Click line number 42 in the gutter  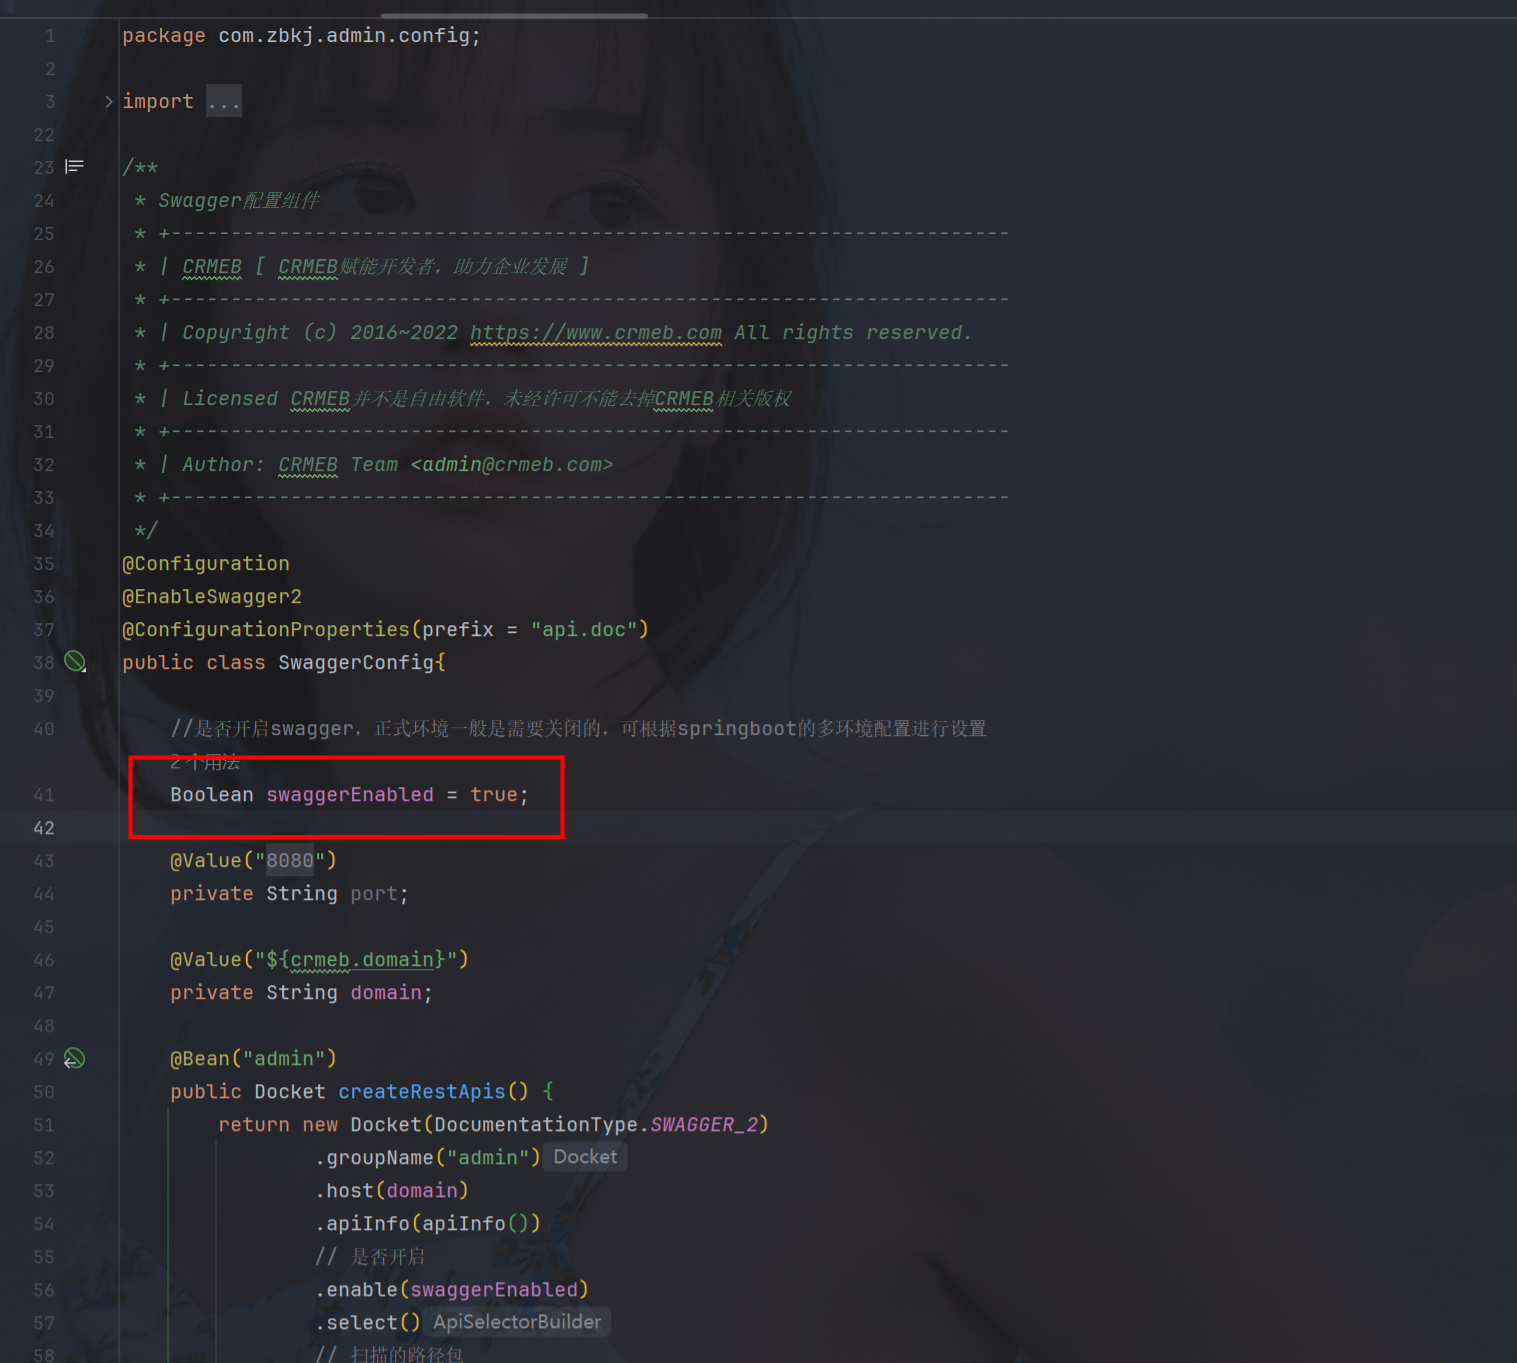[44, 828]
